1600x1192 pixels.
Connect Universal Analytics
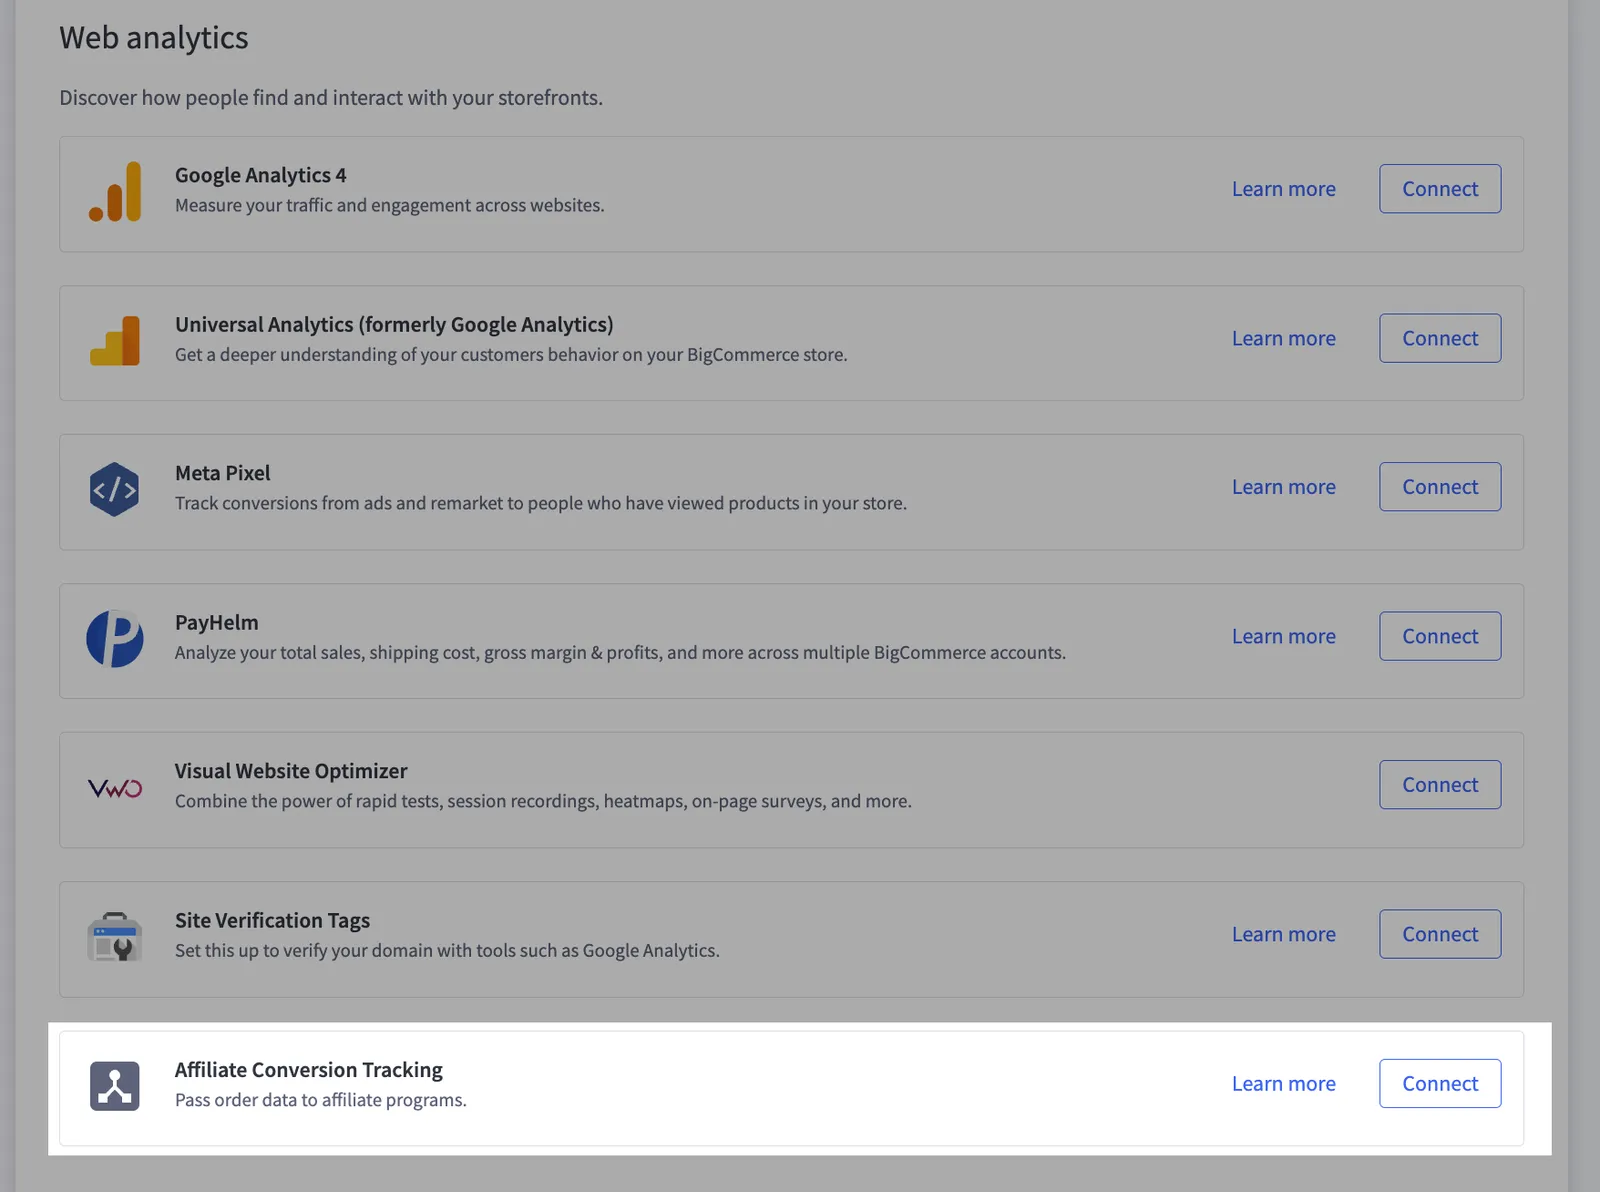tap(1440, 338)
